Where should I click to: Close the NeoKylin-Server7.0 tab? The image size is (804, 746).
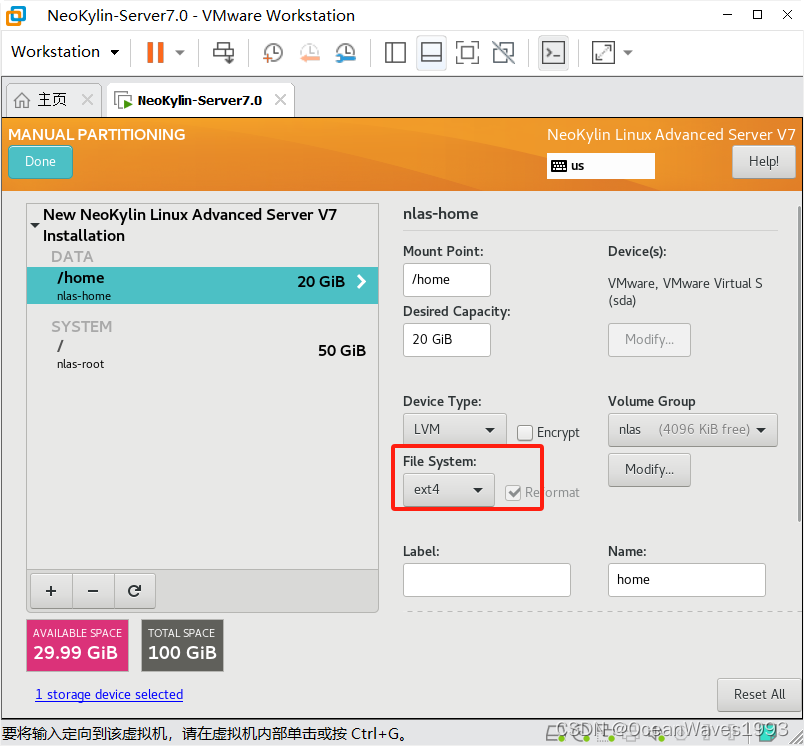click(x=280, y=99)
